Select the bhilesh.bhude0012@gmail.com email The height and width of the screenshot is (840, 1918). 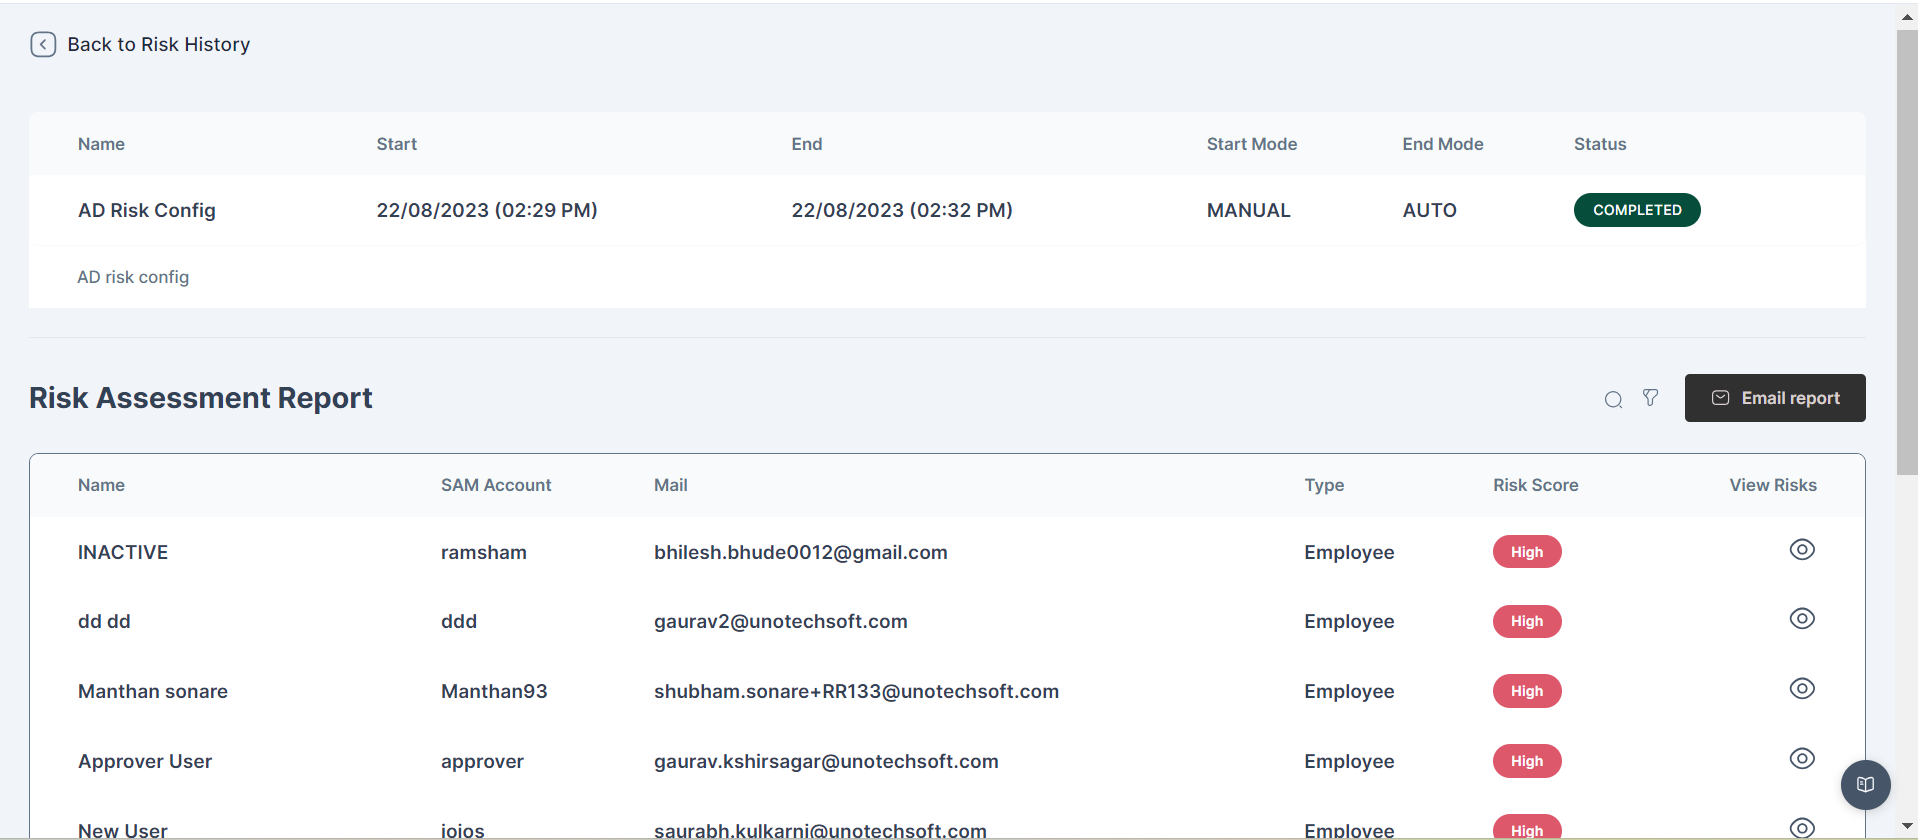[800, 552]
